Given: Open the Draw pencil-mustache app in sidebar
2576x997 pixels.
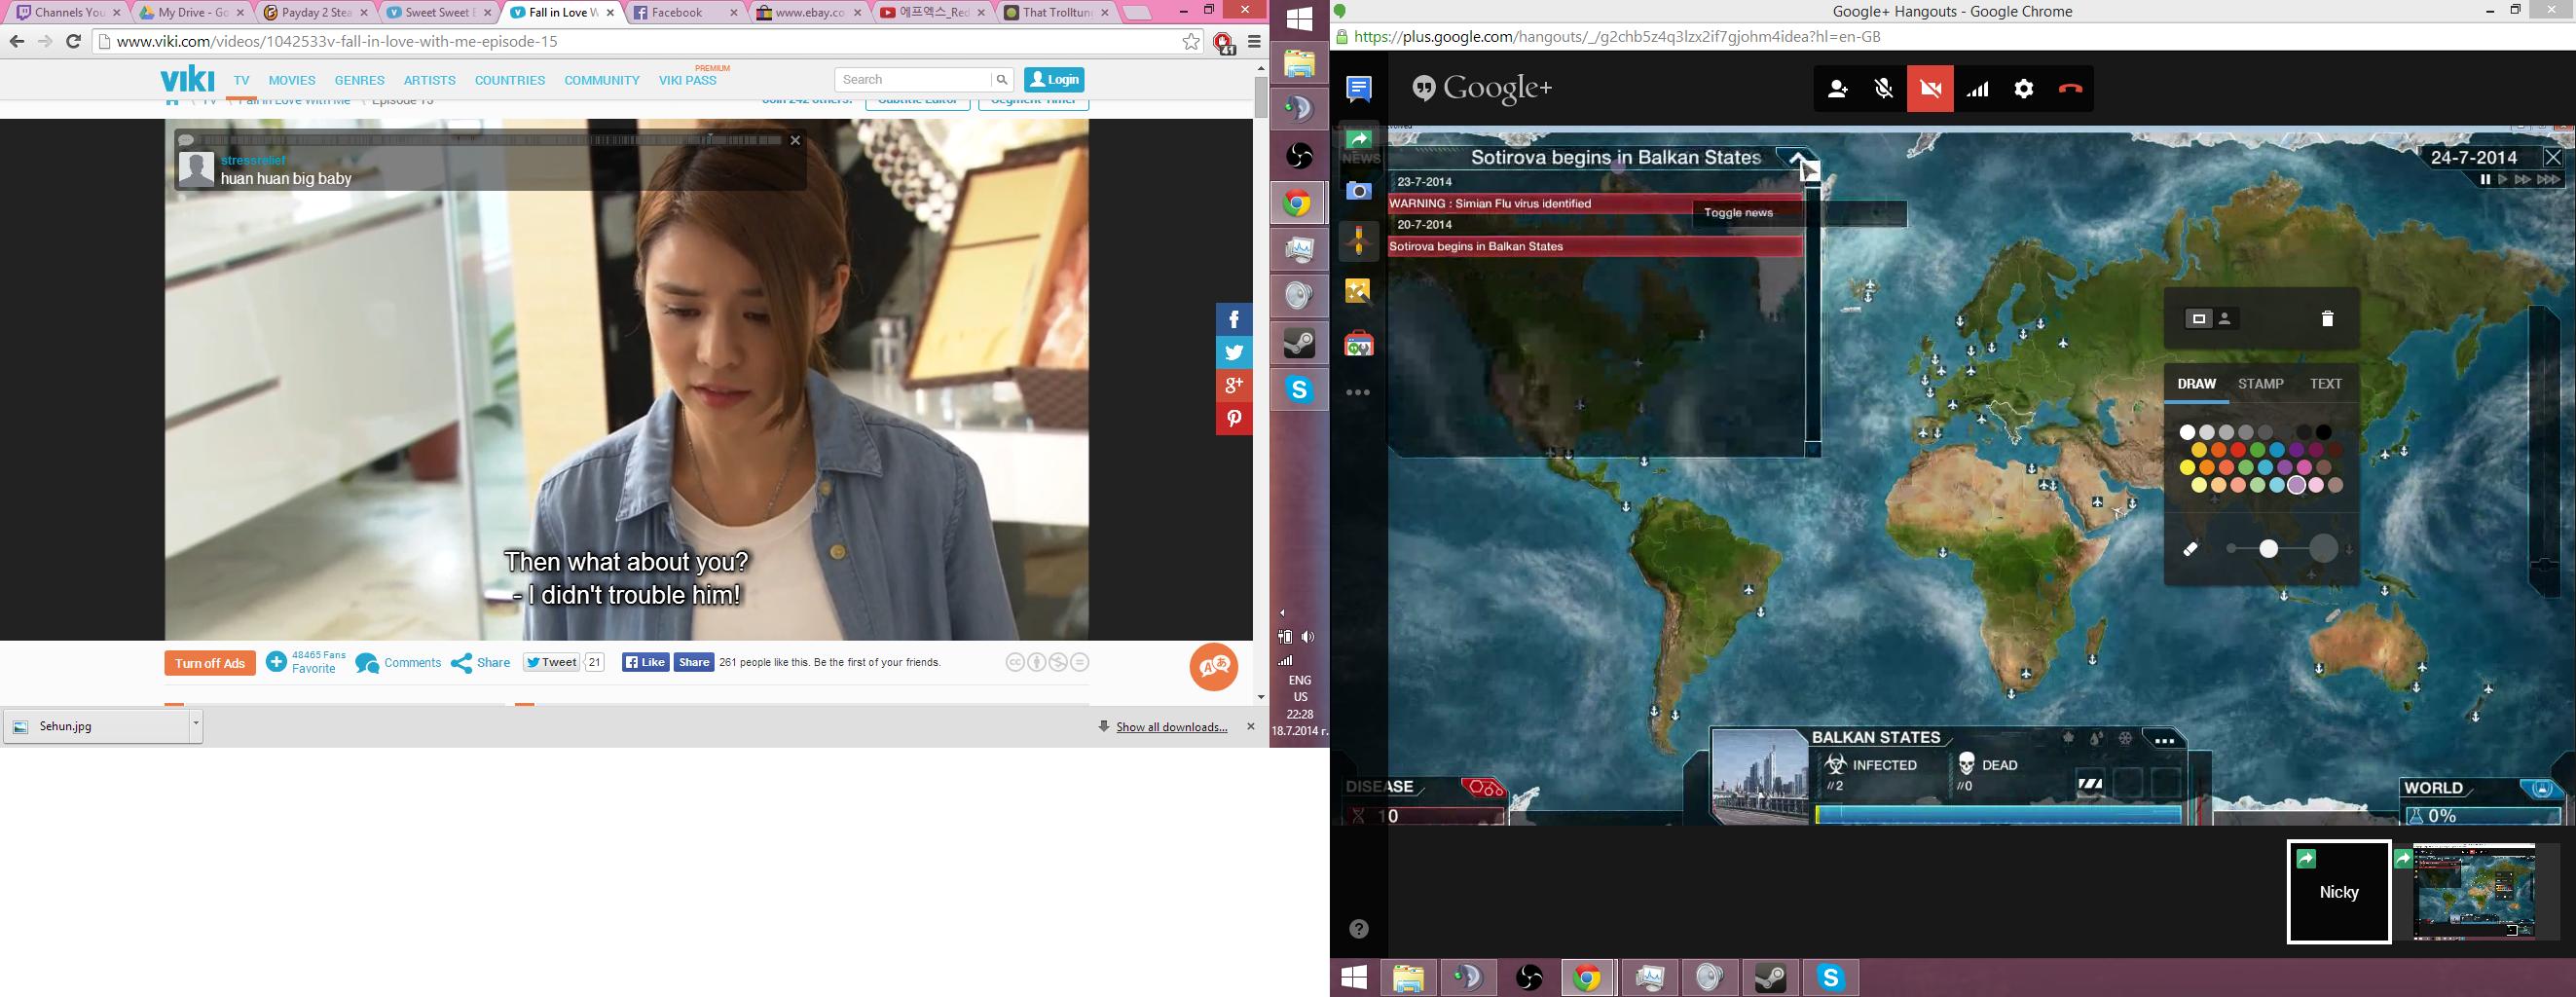Looking at the screenshot, I should (x=1359, y=241).
